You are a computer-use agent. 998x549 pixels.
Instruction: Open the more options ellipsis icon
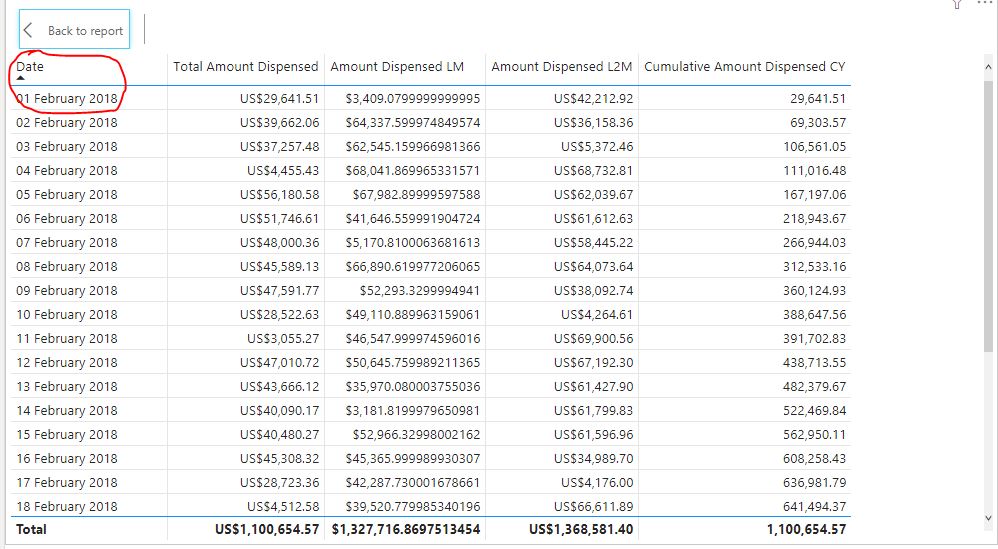click(x=985, y=3)
